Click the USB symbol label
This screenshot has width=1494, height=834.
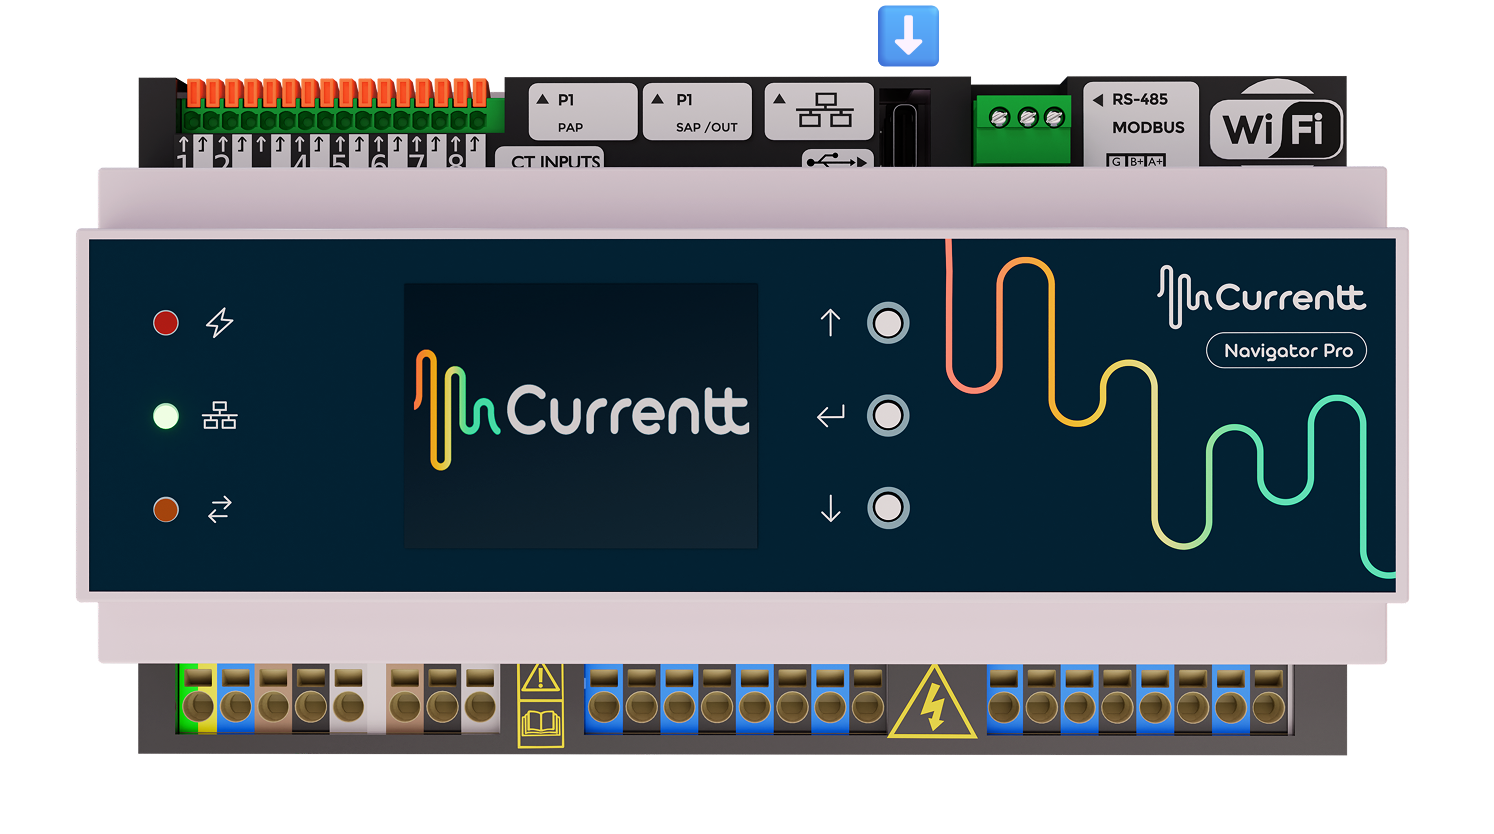837,160
